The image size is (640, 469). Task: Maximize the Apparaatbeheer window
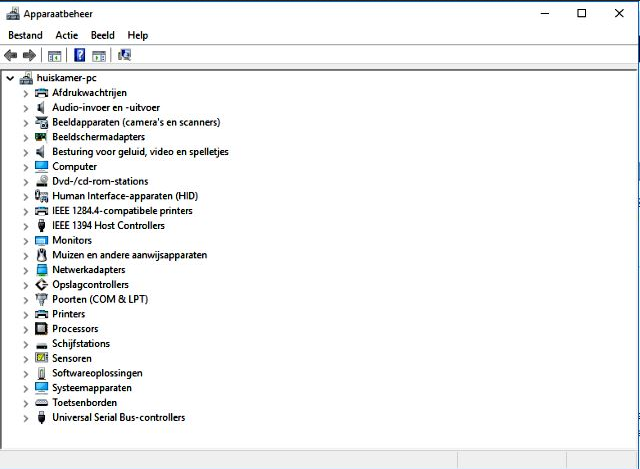point(582,13)
